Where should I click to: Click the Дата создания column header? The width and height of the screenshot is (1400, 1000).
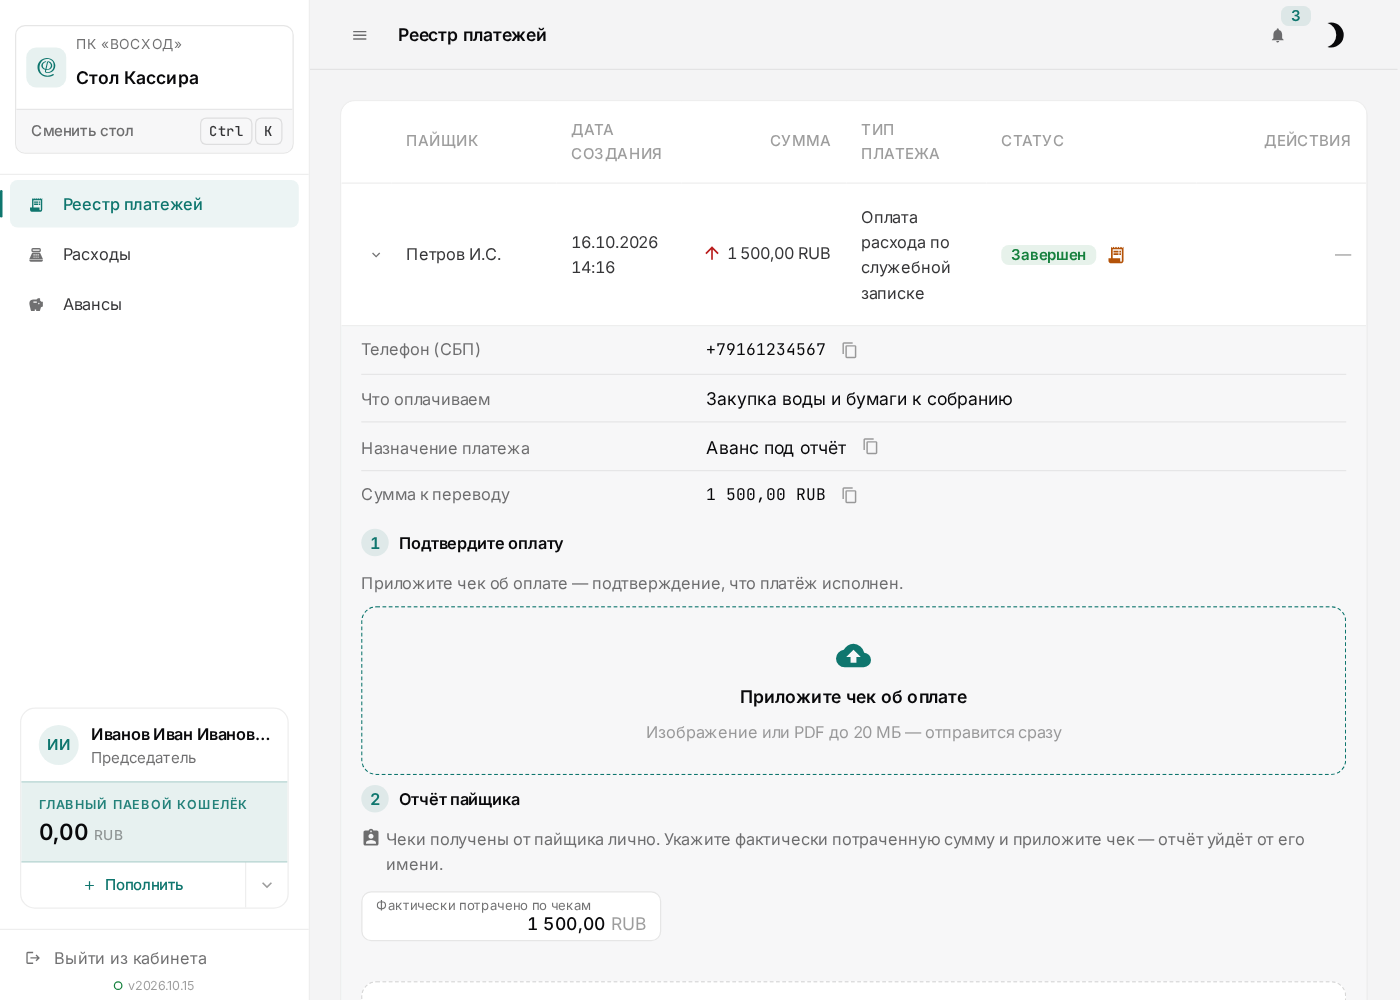(x=616, y=141)
